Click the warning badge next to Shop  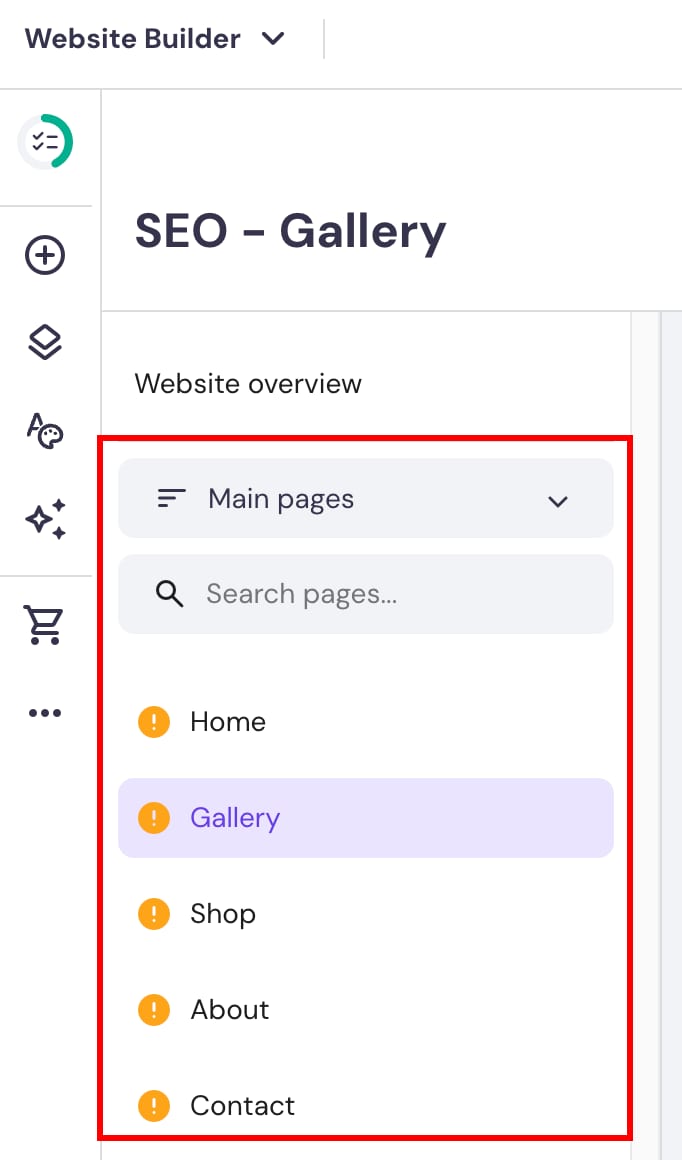coord(153,913)
